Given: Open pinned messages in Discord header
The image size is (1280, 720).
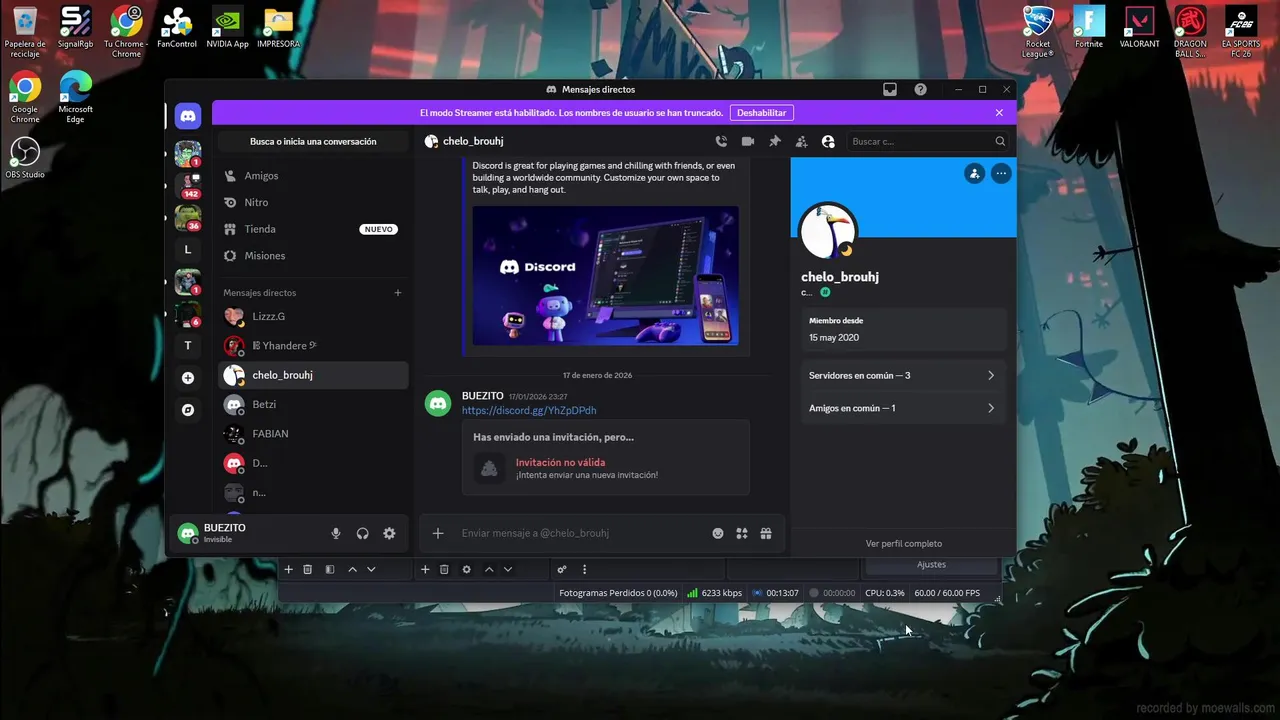Looking at the screenshot, I should point(775,142).
